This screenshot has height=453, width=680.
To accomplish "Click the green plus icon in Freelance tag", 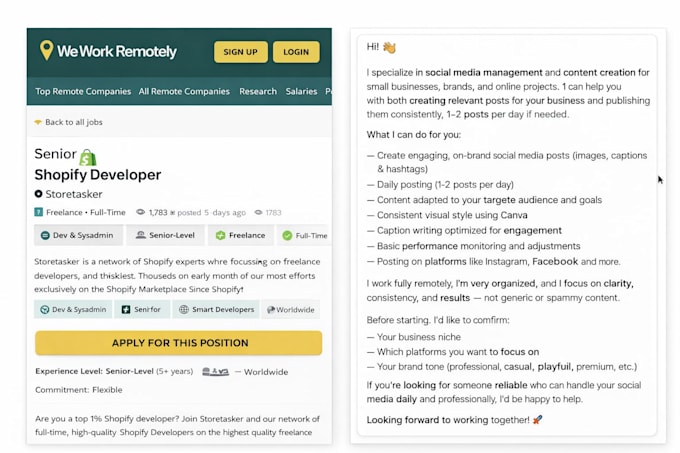I will [220, 235].
